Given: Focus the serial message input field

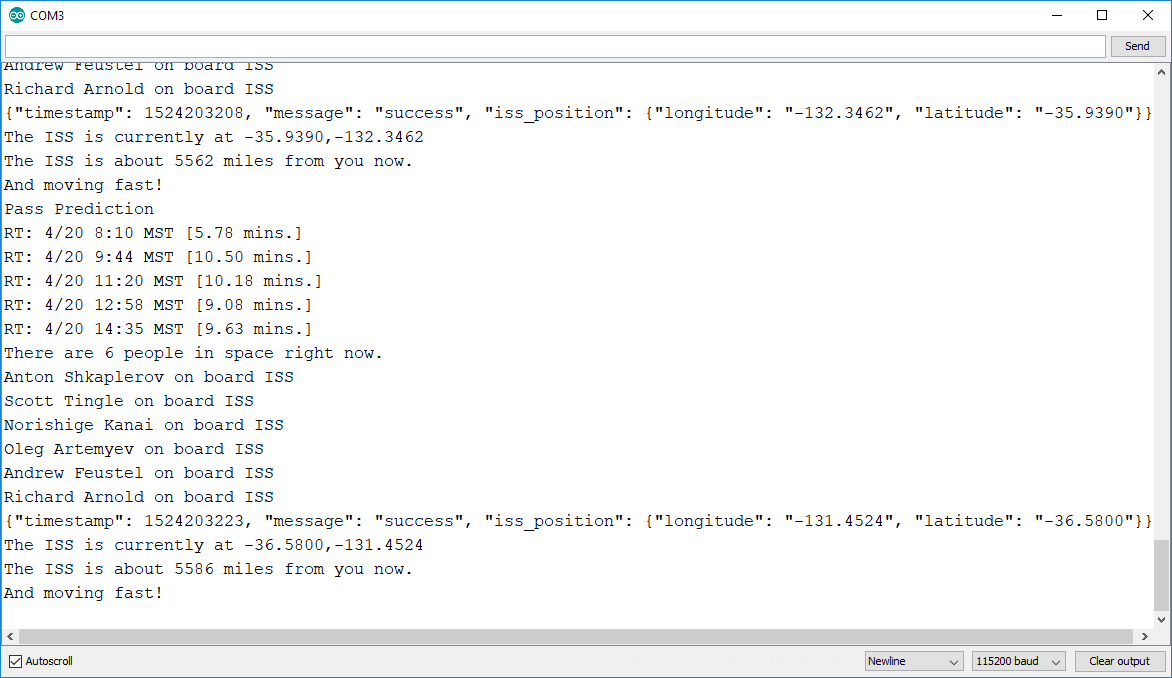Looking at the screenshot, I should (555, 46).
